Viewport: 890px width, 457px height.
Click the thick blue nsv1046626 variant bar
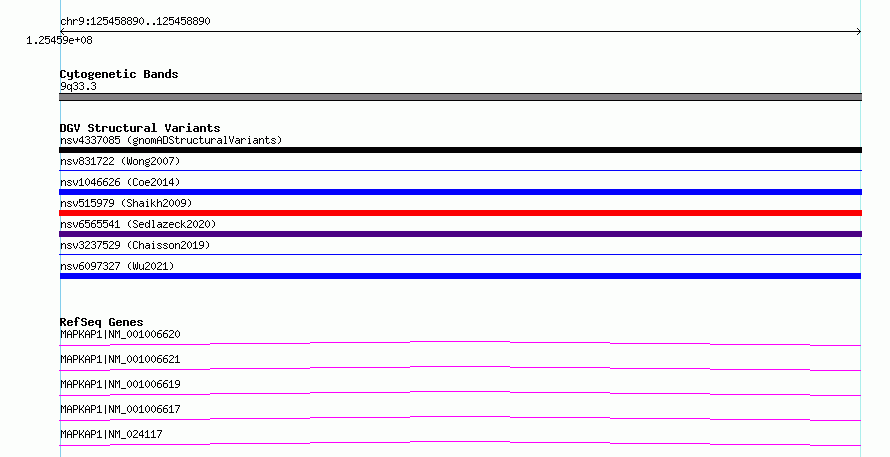pos(460,192)
